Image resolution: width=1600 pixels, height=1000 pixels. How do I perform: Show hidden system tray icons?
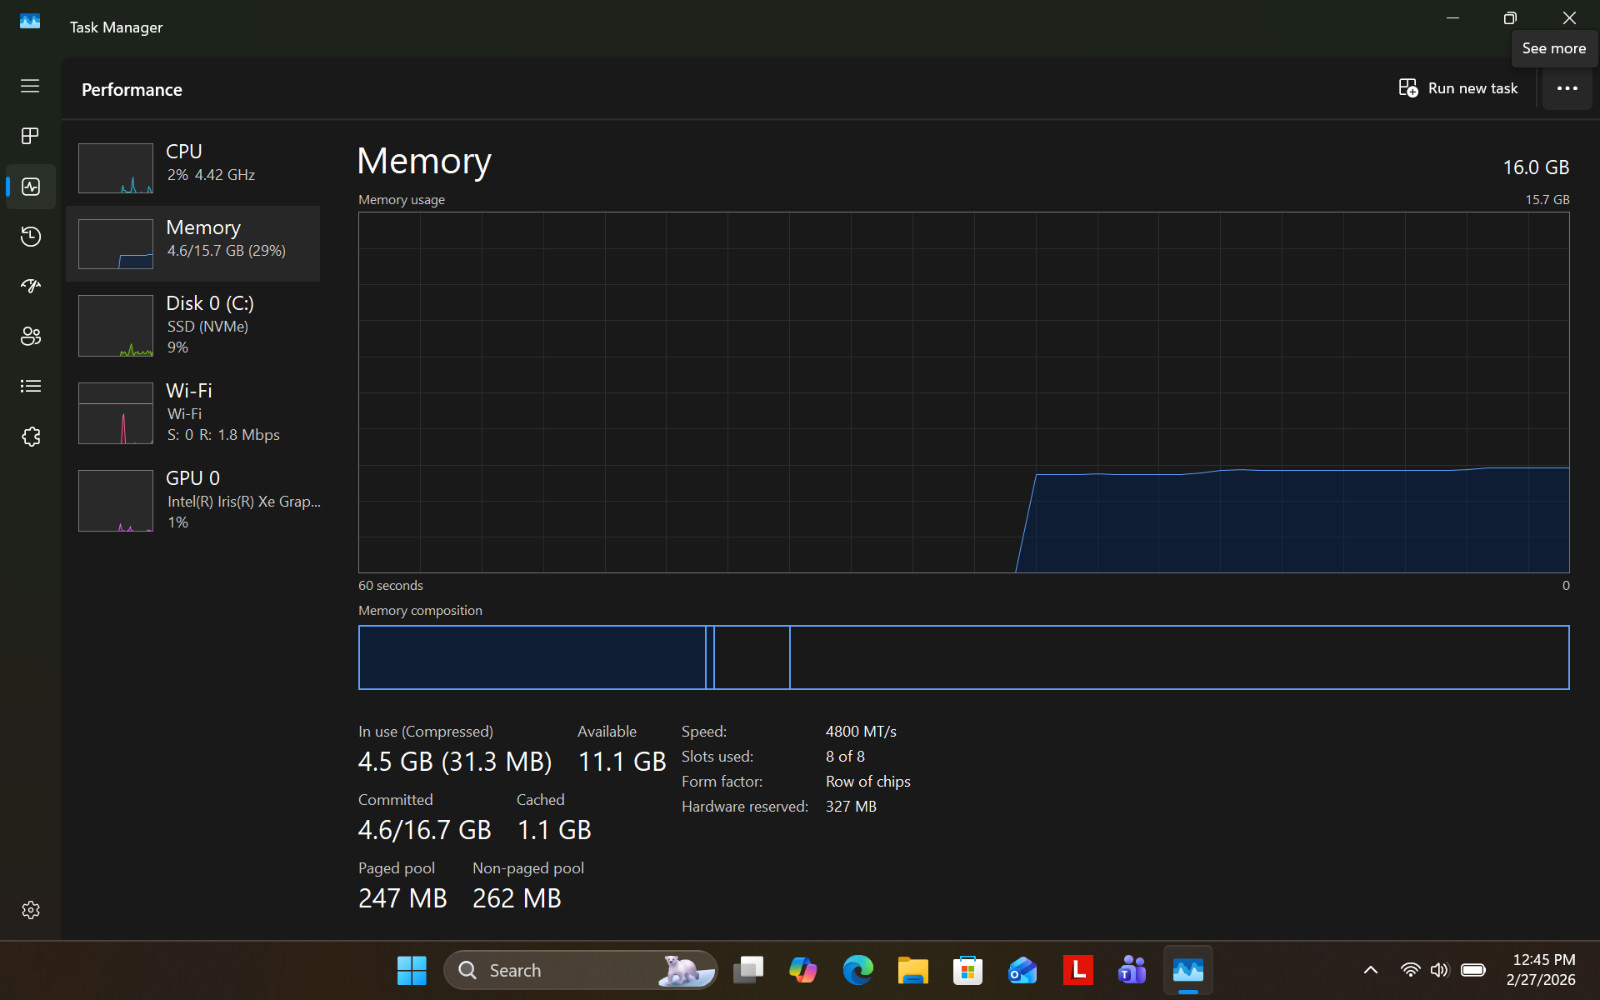point(1371,970)
